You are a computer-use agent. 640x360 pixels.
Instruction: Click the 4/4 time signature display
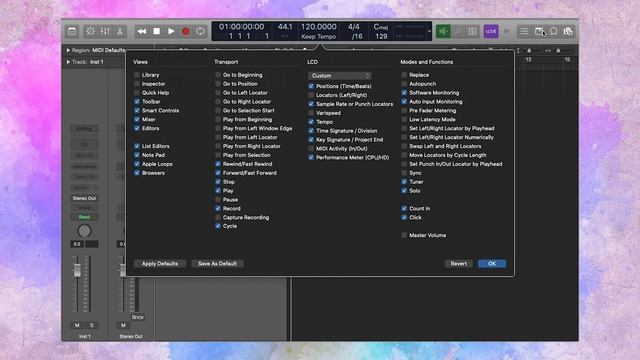(353, 27)
